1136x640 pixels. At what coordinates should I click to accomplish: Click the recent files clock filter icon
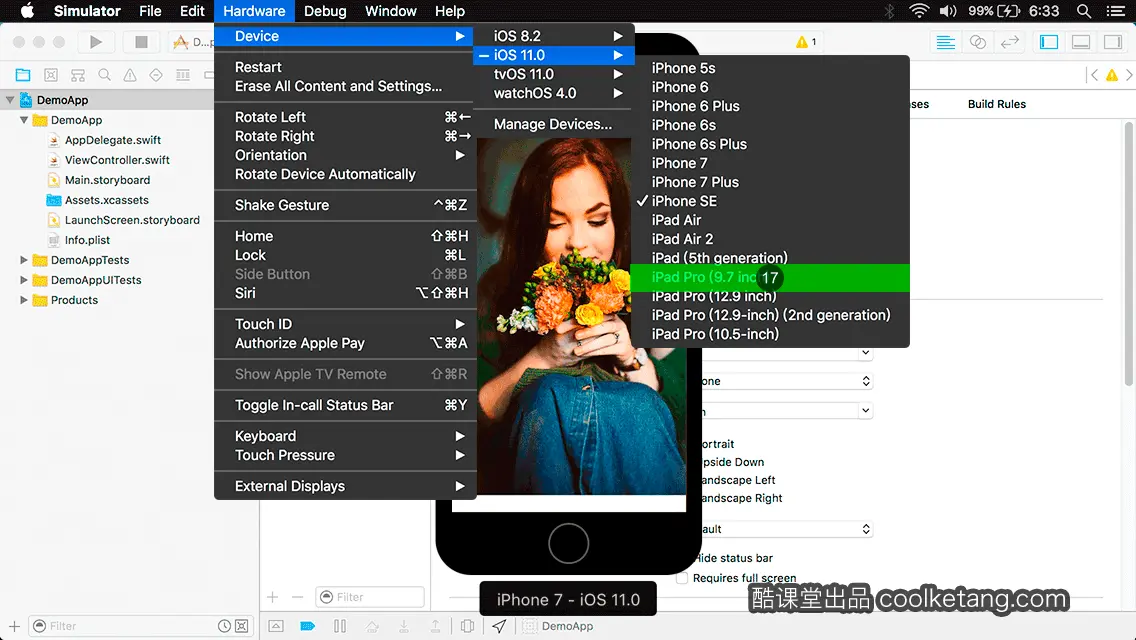pyautogui.click(x=225, y=626)
